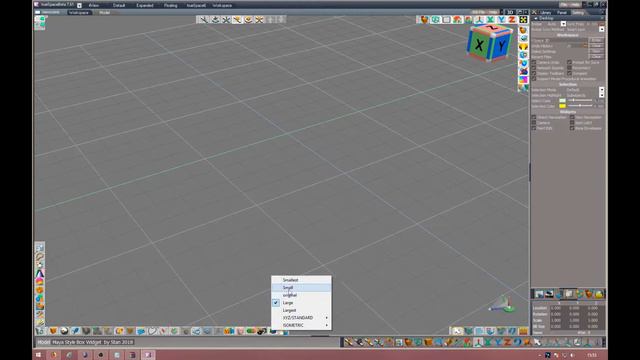Open the Default layout menu item
This screenshot has width=640, height=360.
(x=119, y=5)
